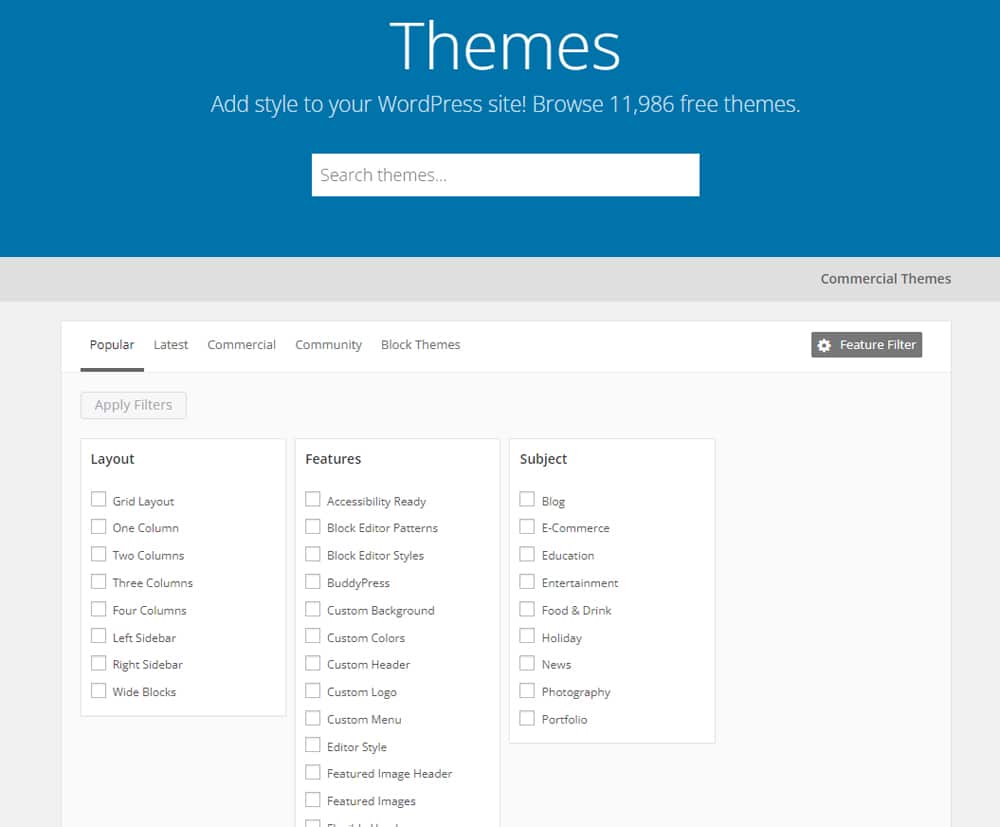Enable the Two Columns layout filter

[98, 554]
